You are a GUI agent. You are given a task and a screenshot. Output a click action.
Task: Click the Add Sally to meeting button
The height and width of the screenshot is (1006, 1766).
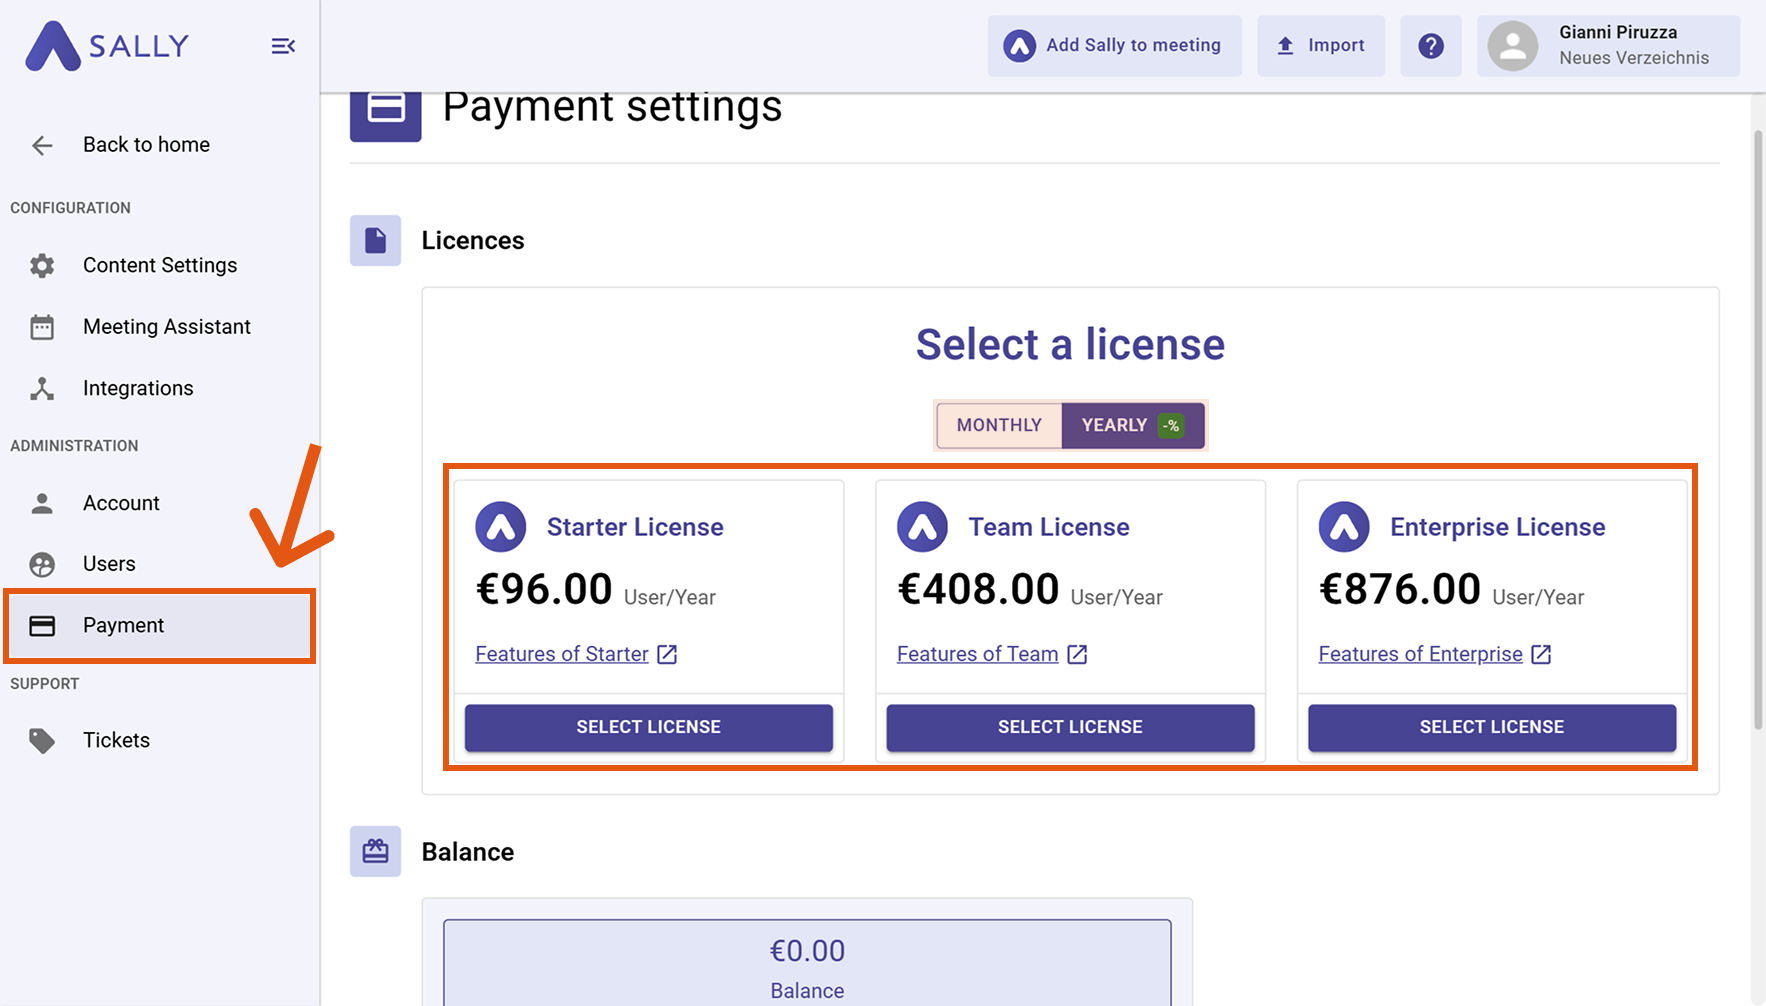coord(1114,46)
